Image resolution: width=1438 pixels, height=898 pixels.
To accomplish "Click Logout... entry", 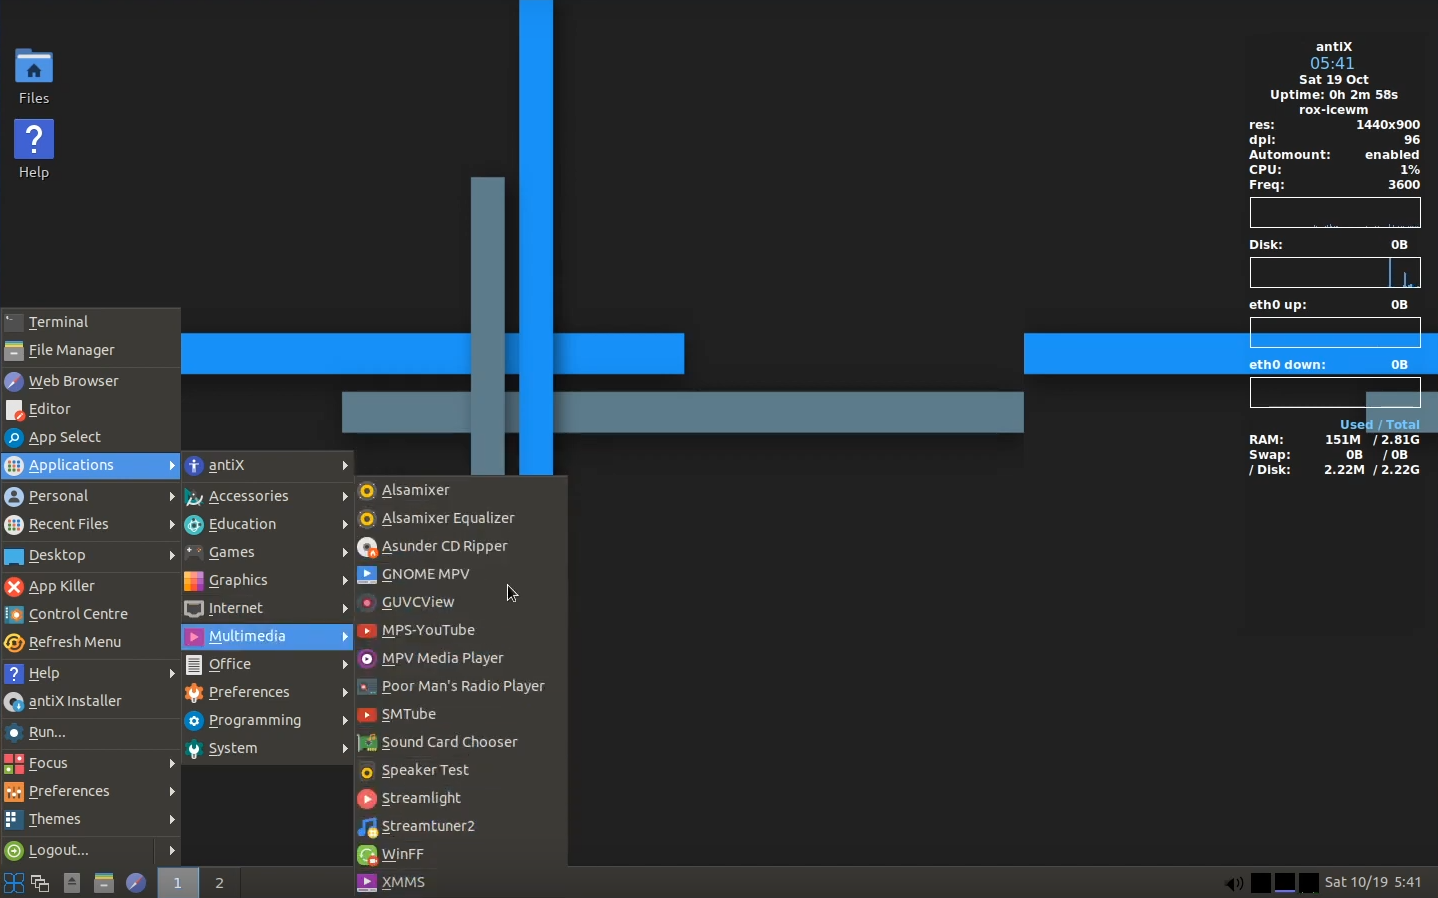I will point(78,850).
